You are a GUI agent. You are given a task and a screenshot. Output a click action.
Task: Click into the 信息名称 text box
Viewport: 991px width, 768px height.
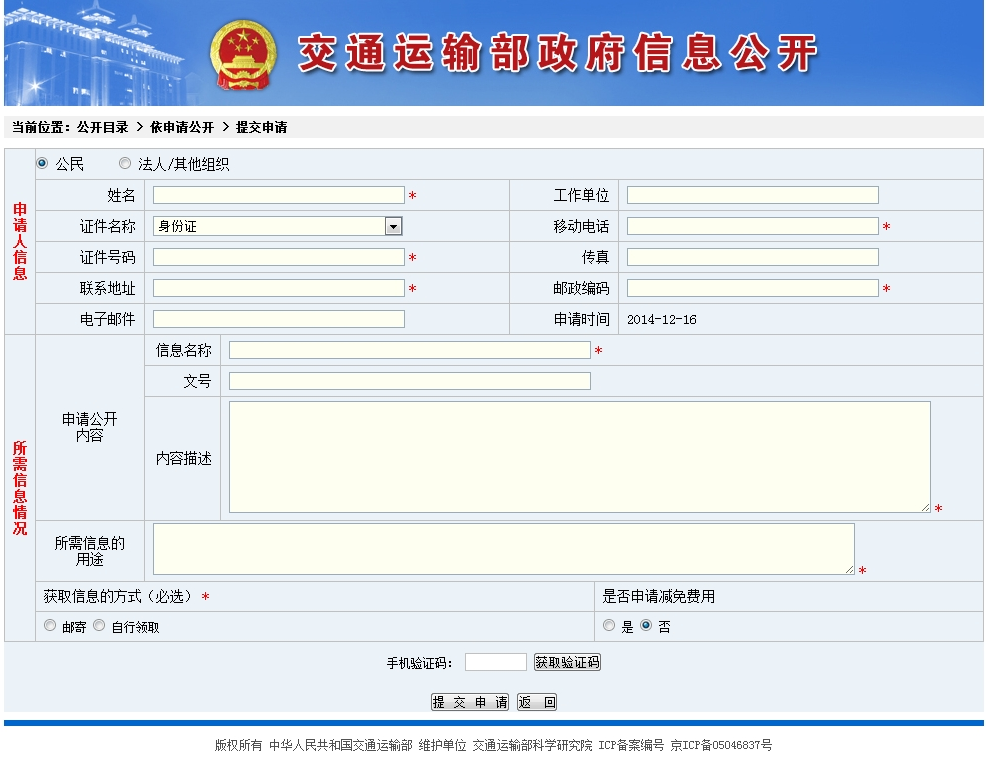tap(409, 350)
